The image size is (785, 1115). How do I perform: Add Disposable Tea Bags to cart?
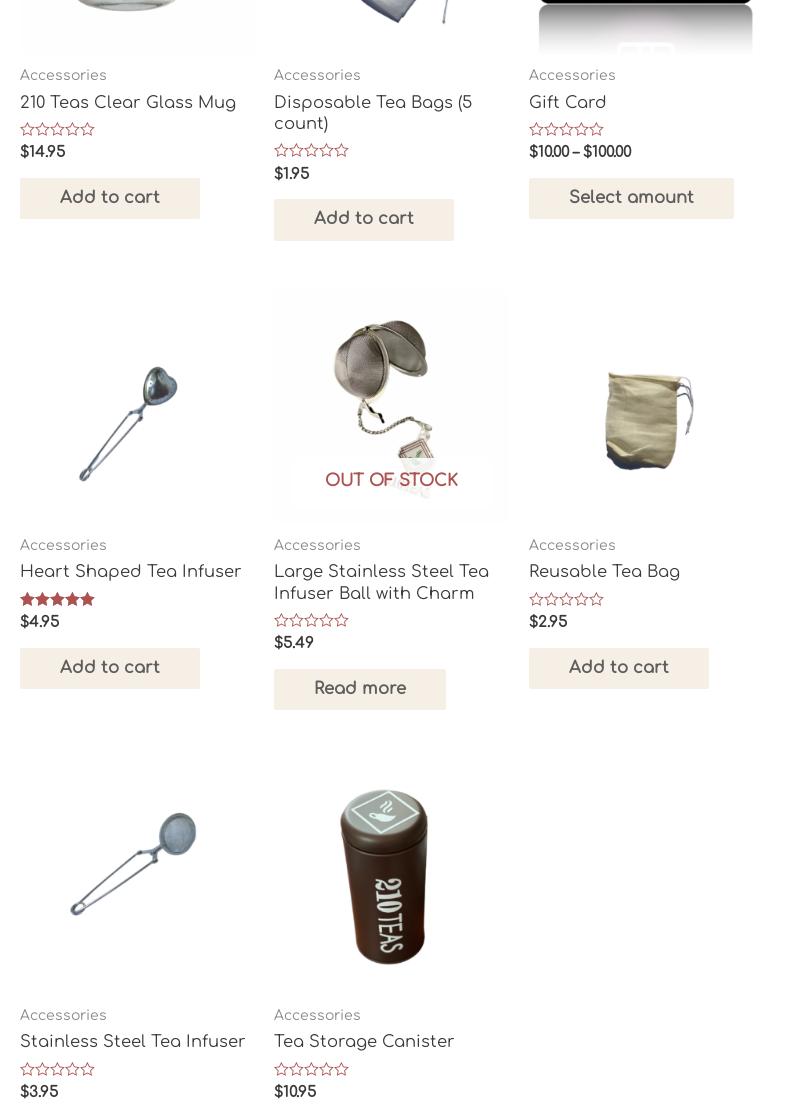(x=363, y=219)
